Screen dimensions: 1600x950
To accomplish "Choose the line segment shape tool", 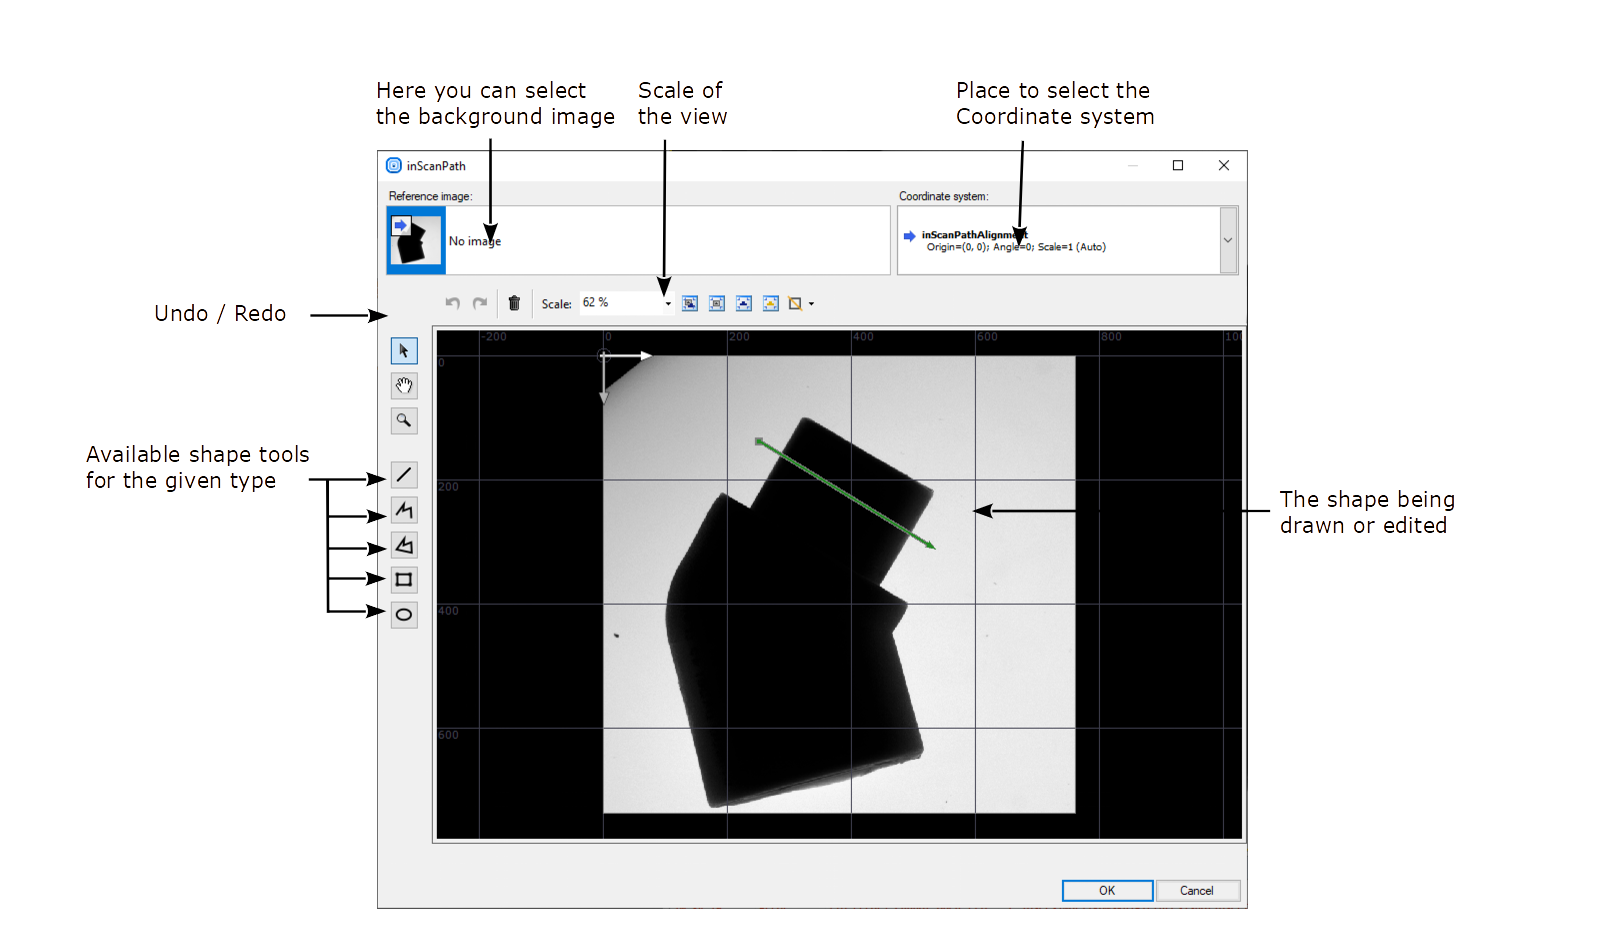I will click(403, 475).
